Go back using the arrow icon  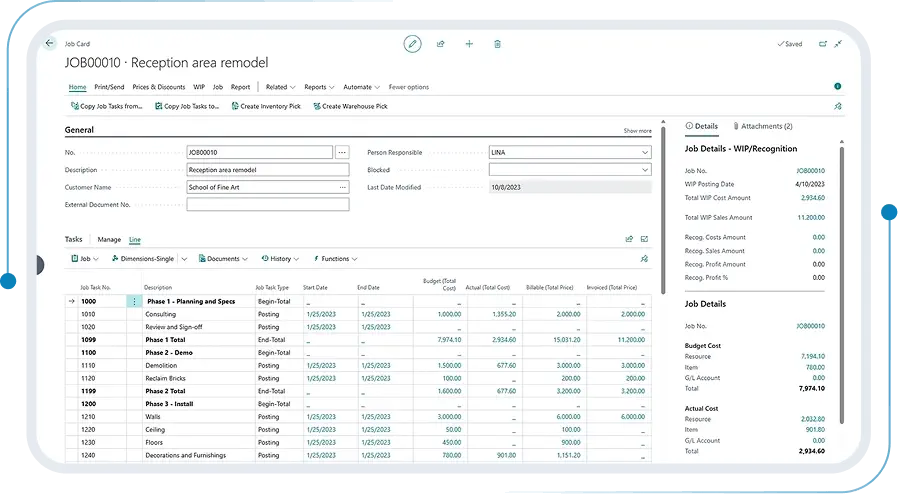coord(49,43)
